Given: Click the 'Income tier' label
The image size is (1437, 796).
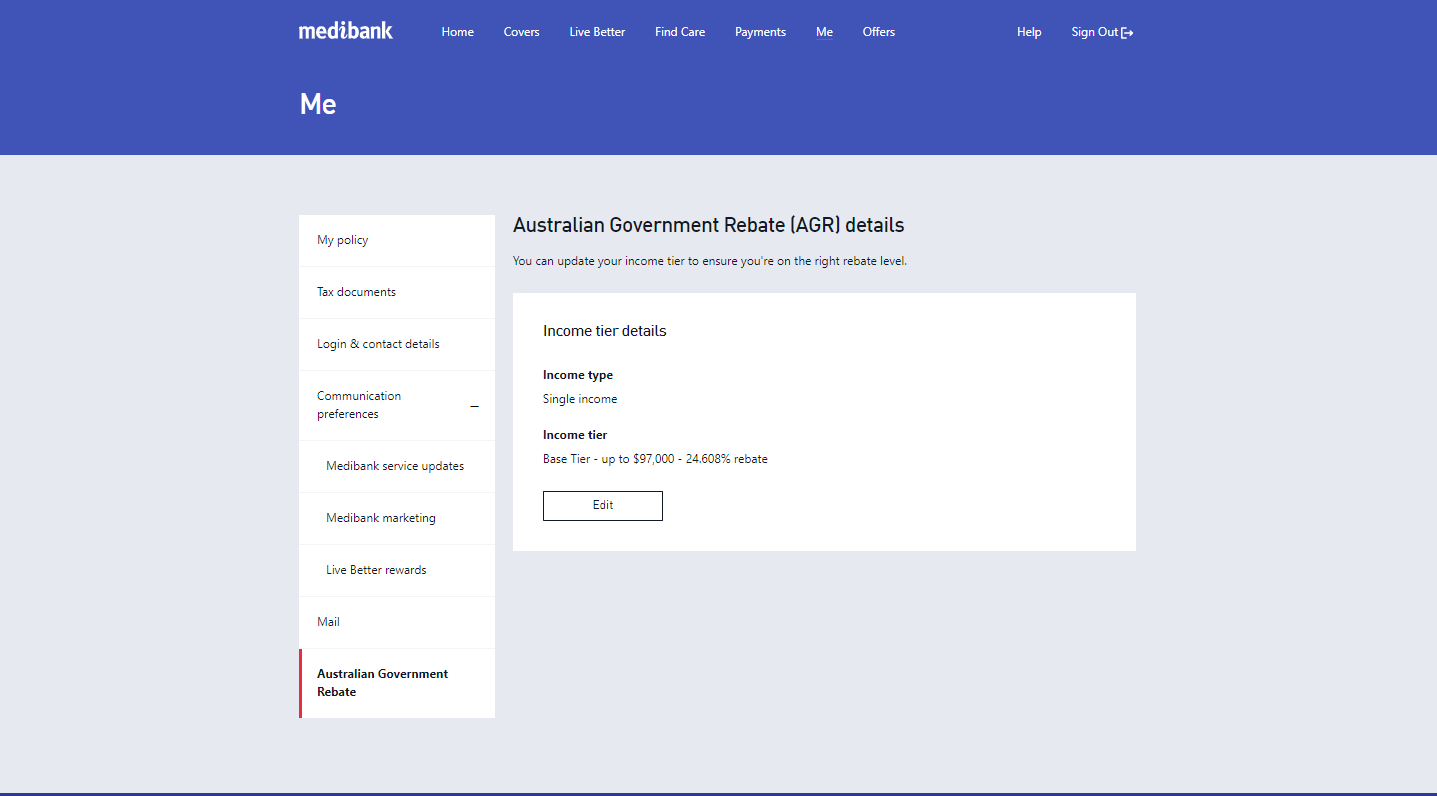Looking at the screenshot, I should [575, 435].
